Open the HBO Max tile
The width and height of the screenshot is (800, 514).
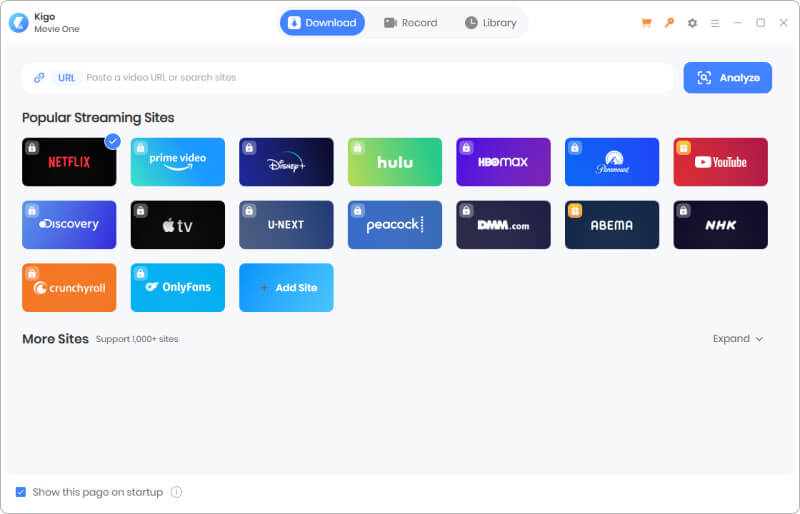[x=504, y=162]
